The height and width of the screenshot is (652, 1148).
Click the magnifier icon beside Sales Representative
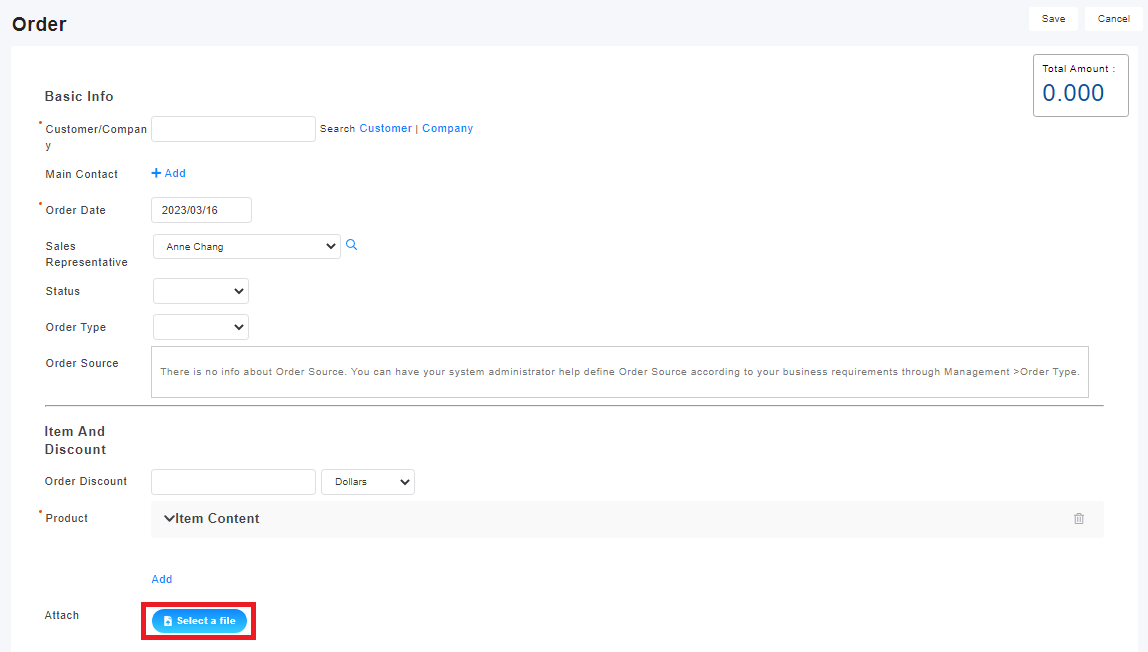pos(351,245)
